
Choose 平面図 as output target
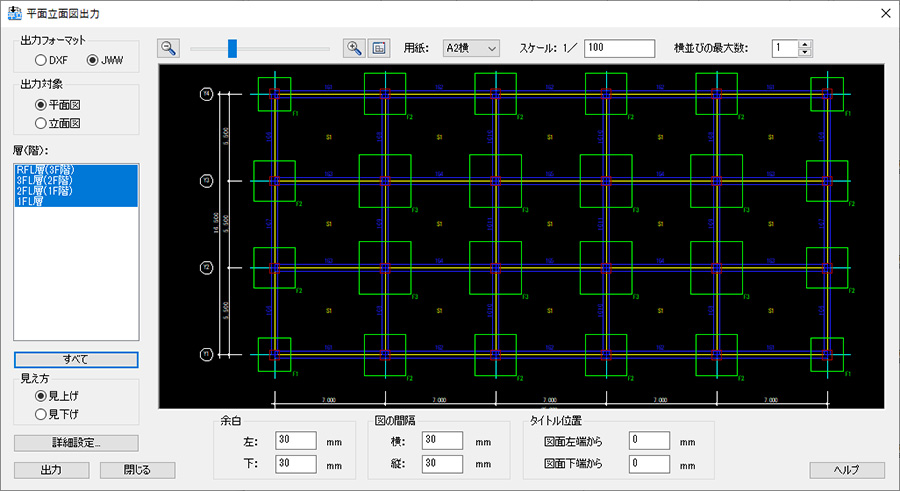coord(57,105)
